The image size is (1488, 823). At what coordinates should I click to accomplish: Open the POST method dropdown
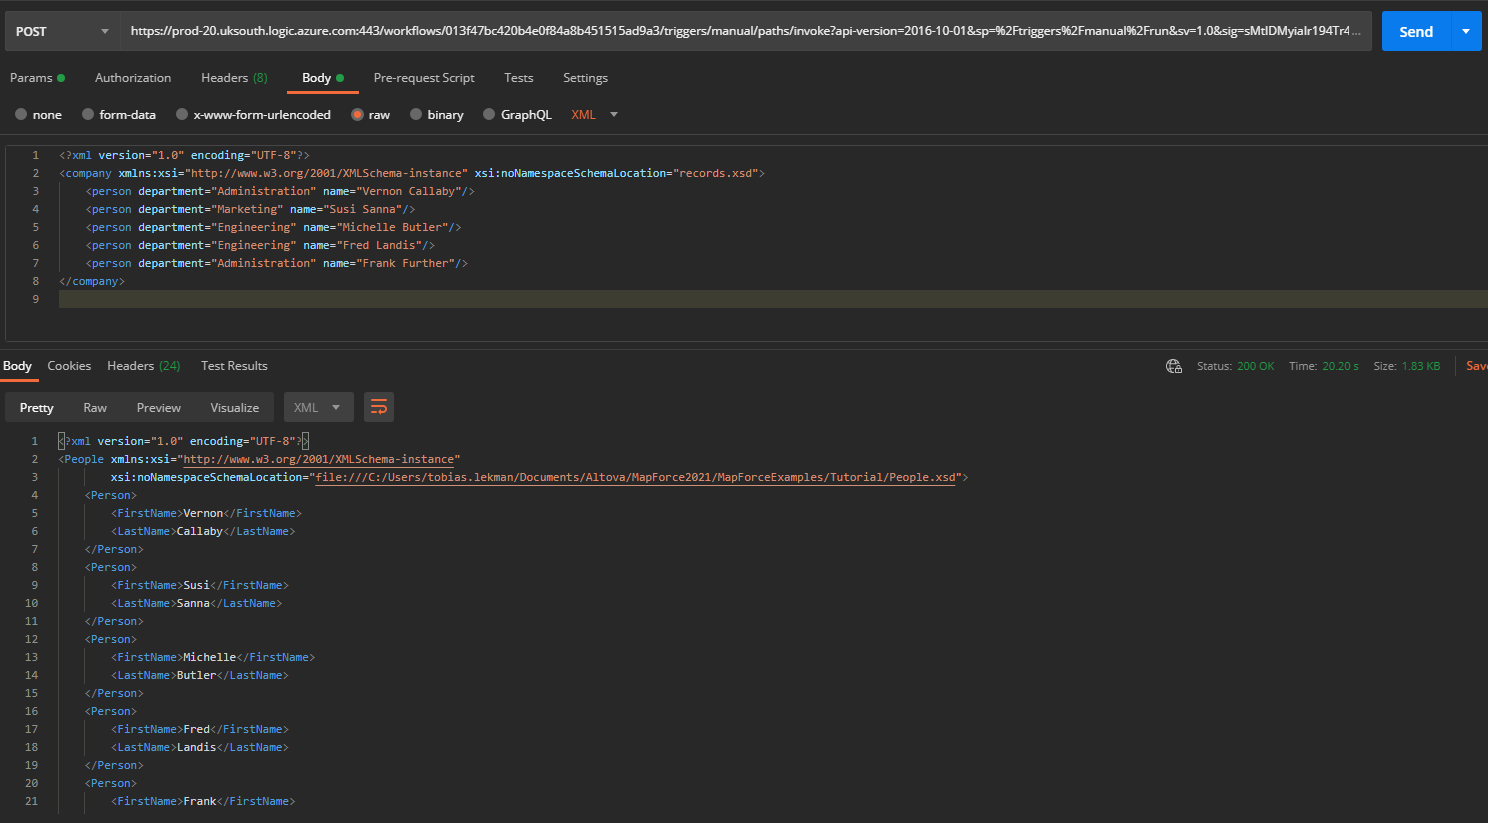[62, 31]
